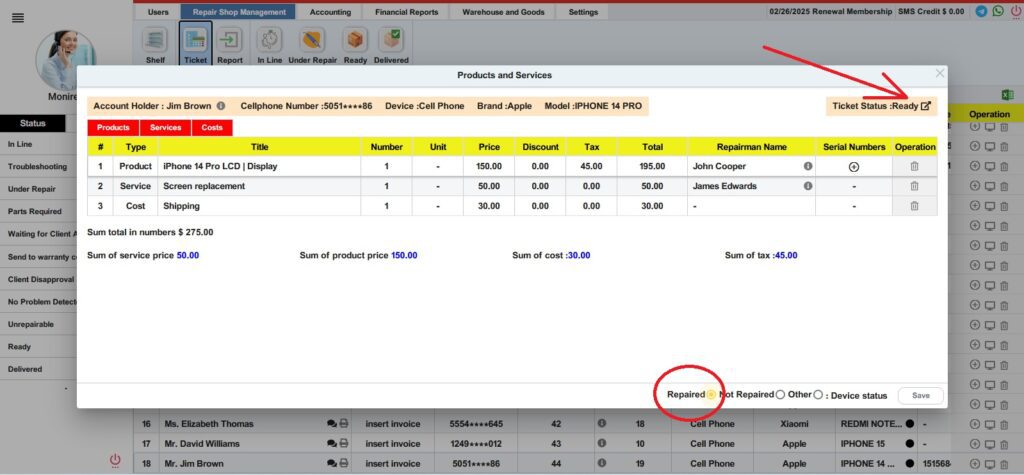Select the Repaired radio button
Screen dimensions: 1024x475
pos(711,395)
